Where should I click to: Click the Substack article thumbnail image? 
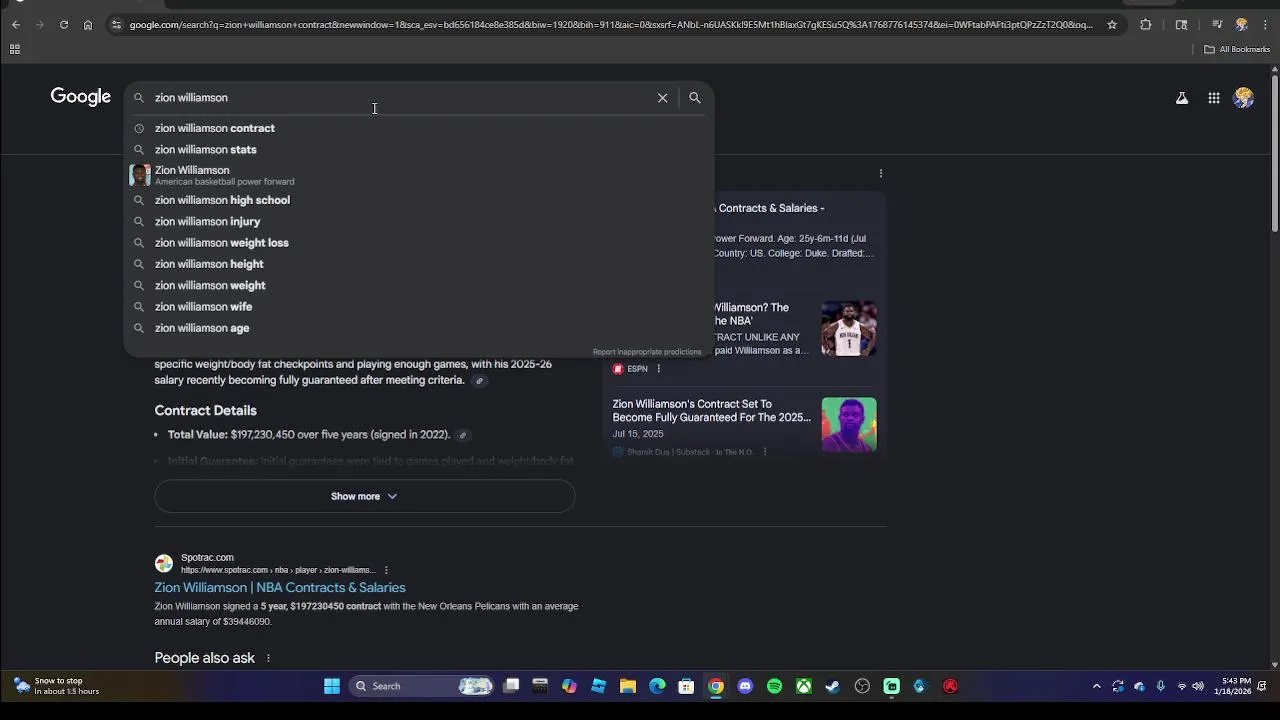tap(849, 425)
